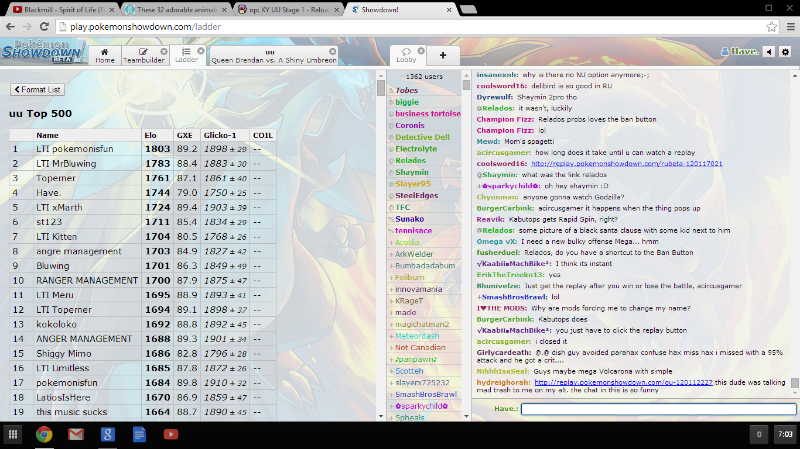
Task: Select user Relados in user list
Action: 410,161
